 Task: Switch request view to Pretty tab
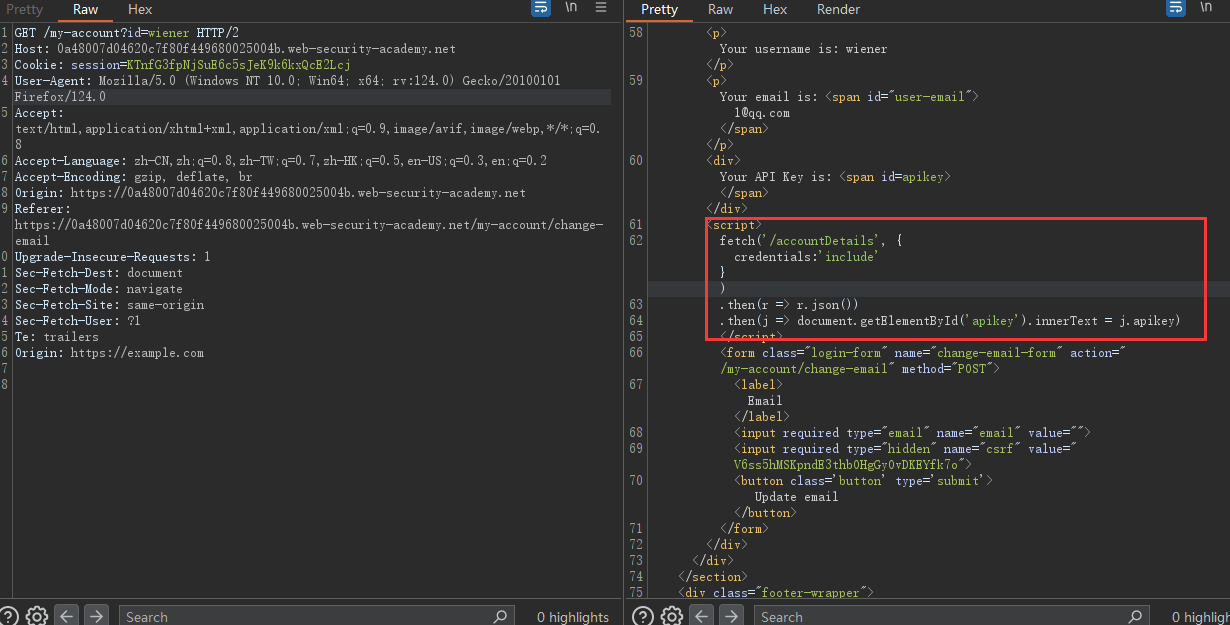pos(25,9)
